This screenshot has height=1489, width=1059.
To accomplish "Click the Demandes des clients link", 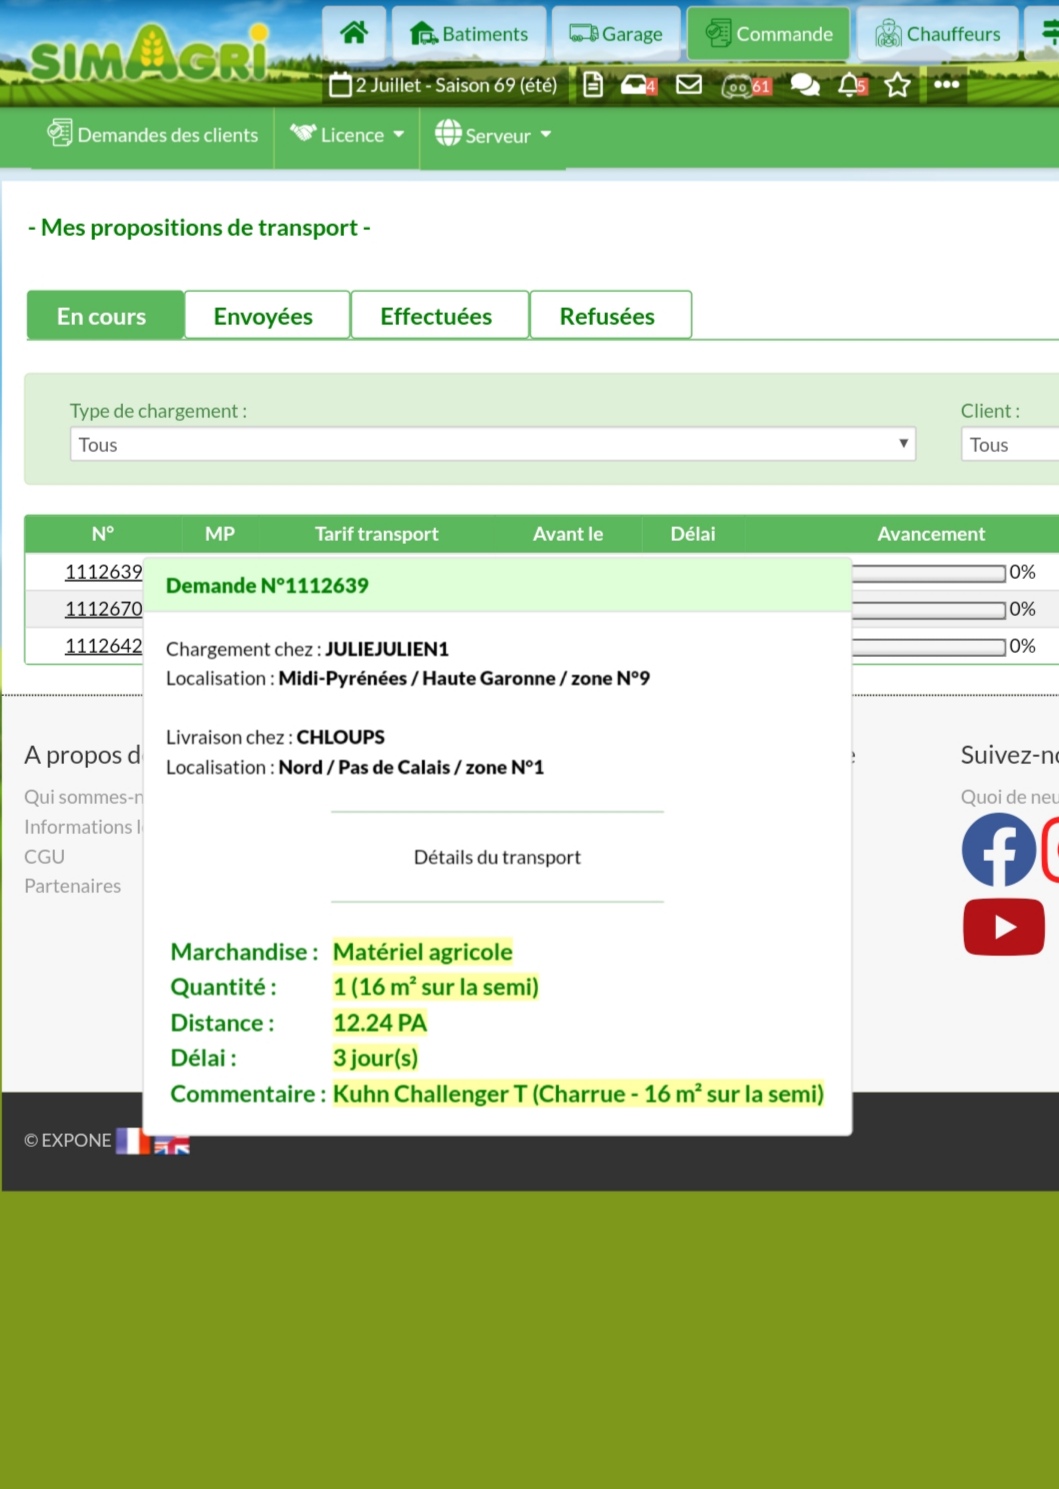I will tap(153, 135).
